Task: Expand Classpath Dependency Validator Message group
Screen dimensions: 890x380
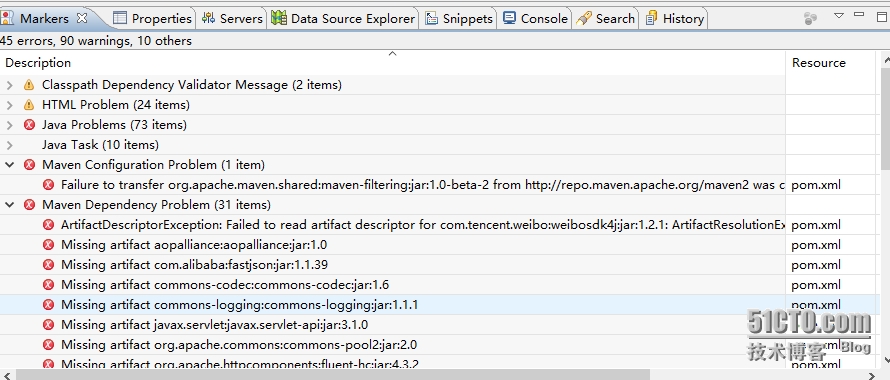Action: [9, 85]
